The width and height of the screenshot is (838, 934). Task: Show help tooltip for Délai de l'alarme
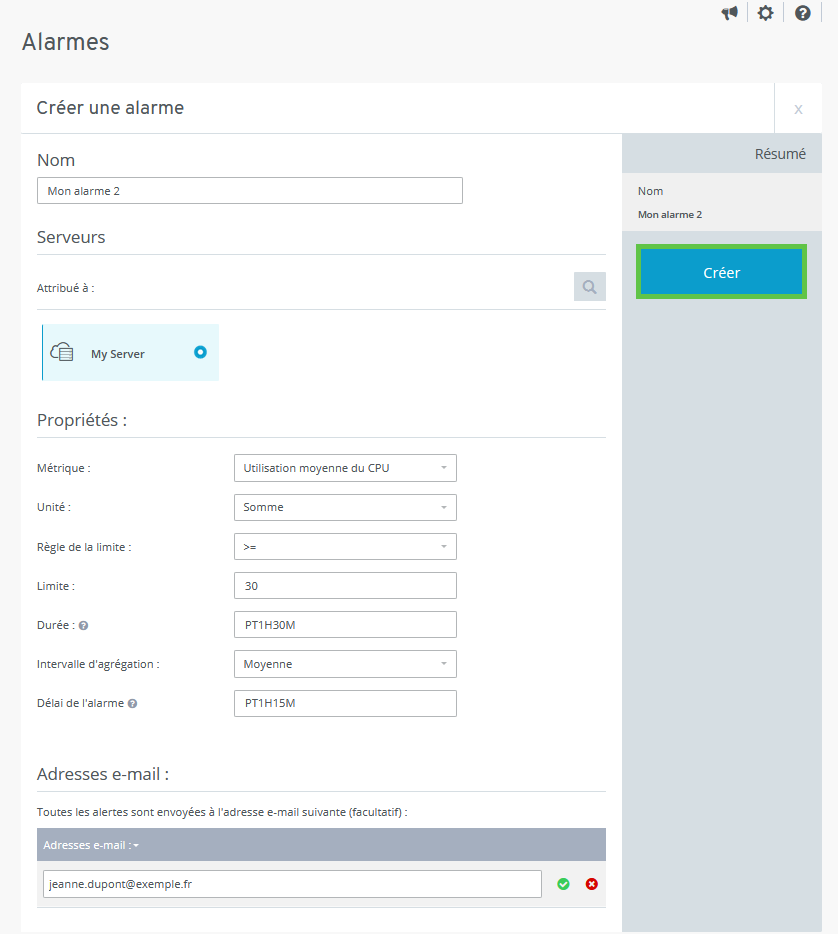click(132, 703)
